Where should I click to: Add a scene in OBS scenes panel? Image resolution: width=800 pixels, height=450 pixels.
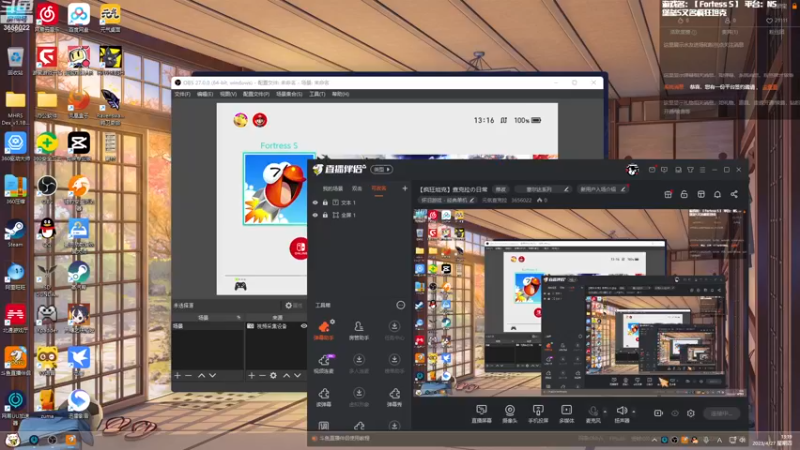[178, 376]
